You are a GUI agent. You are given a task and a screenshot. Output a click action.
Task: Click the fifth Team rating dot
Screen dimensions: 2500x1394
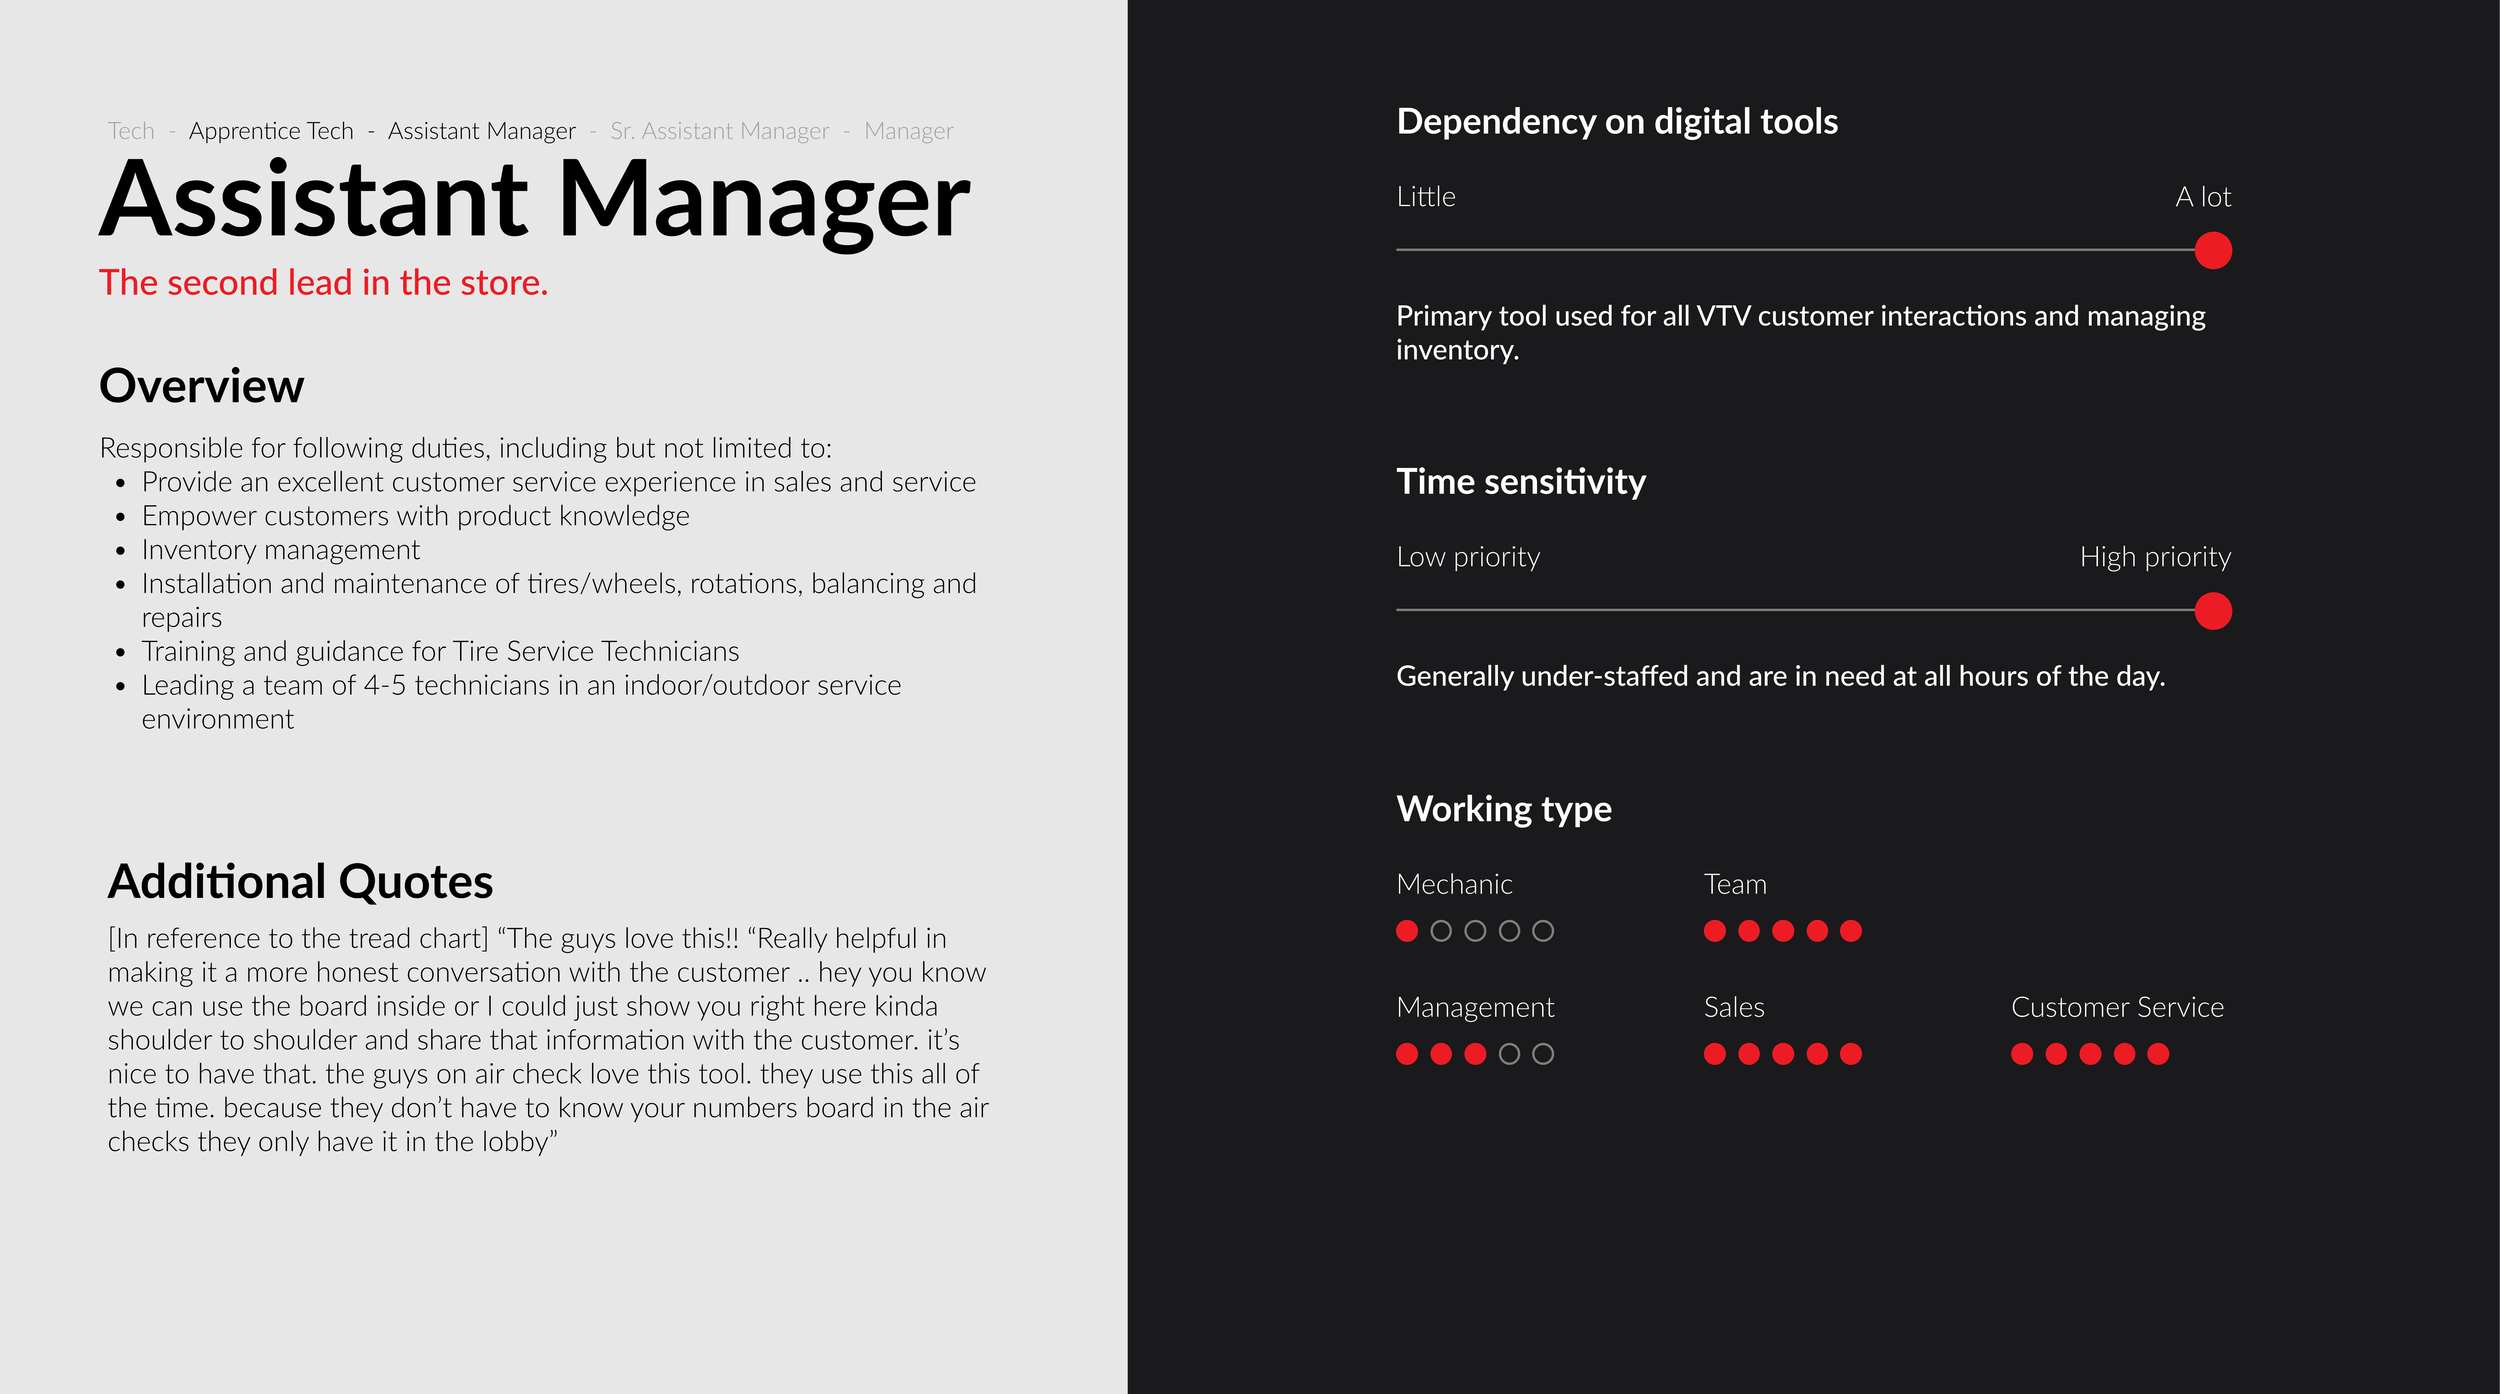coord(1851,931)
